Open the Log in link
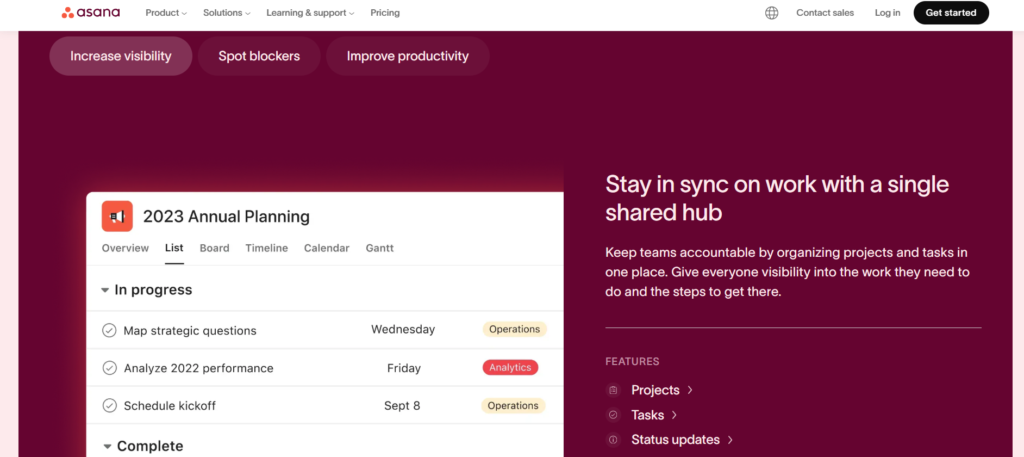The height and width of the screenshot is (457, 1024). tap(887, 13)
